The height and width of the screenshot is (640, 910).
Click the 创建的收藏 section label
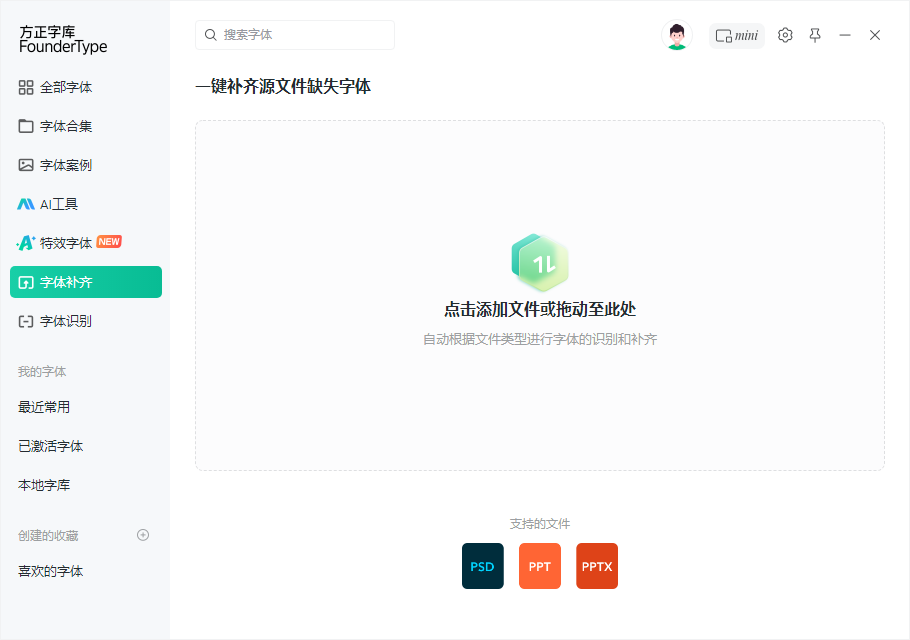click(x=48, y=536)
